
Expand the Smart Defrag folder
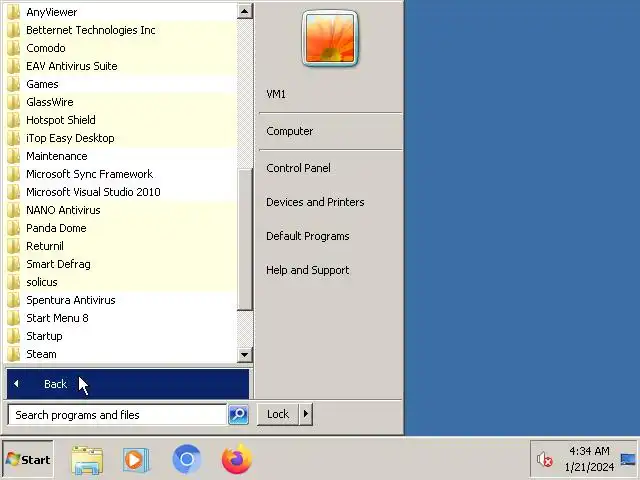[121, 264]
